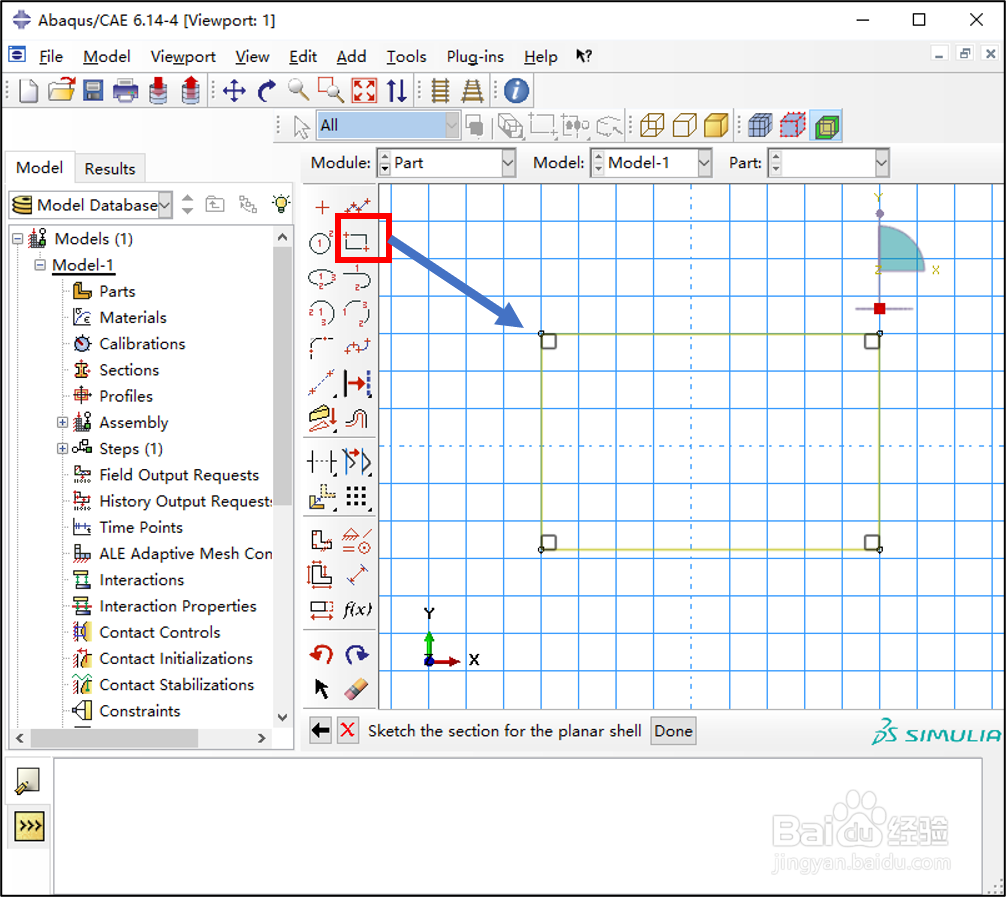Open the selection filter All dropdown
Viewport: 1006px width, 897px height.
(x=452, y=125)
